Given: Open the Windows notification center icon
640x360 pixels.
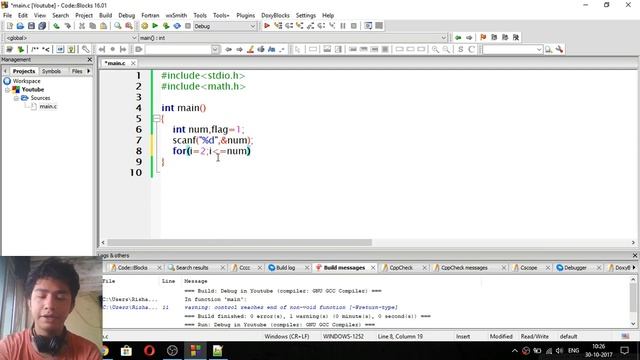Looking at the screenshot, I should click(624, 351).
